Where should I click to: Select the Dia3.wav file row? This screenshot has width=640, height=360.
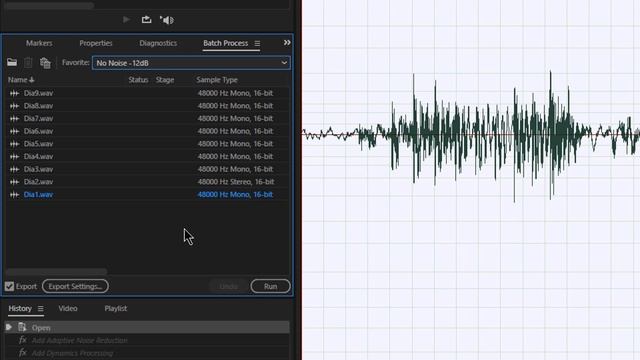[x=147, y=169]
